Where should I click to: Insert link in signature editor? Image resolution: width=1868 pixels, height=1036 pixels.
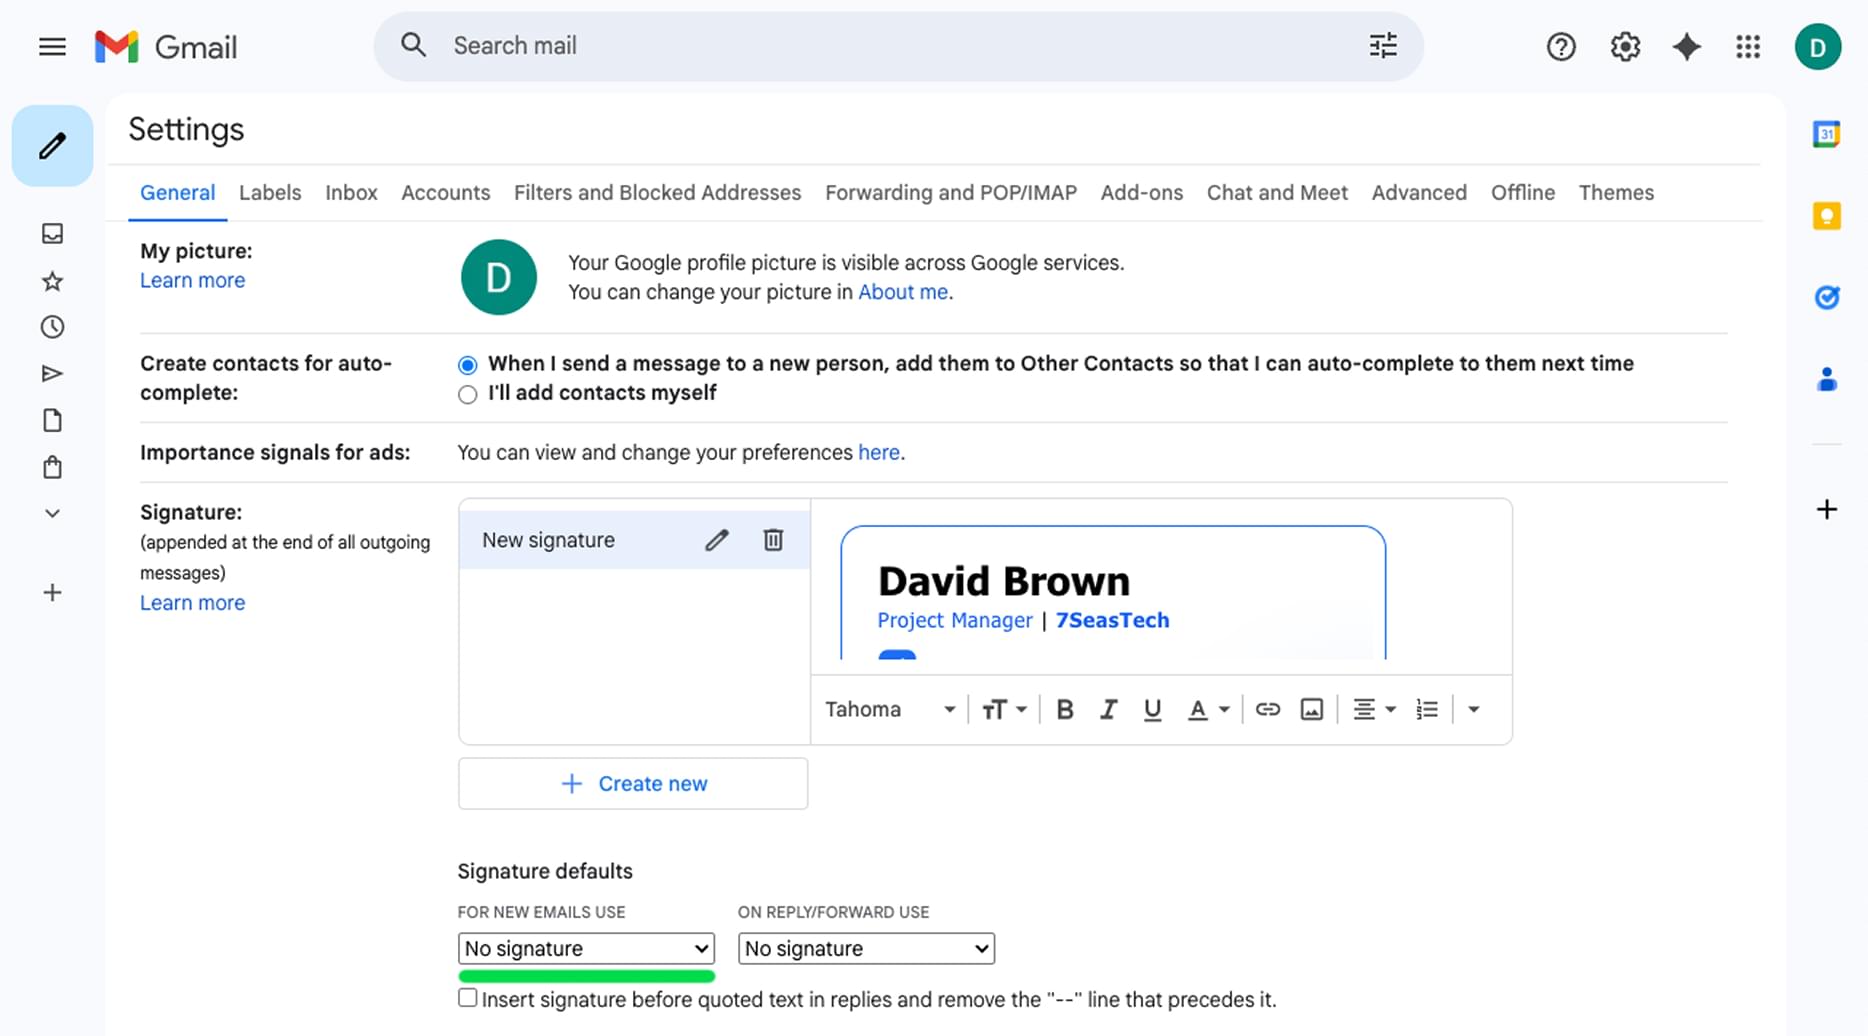[1268, 709]
